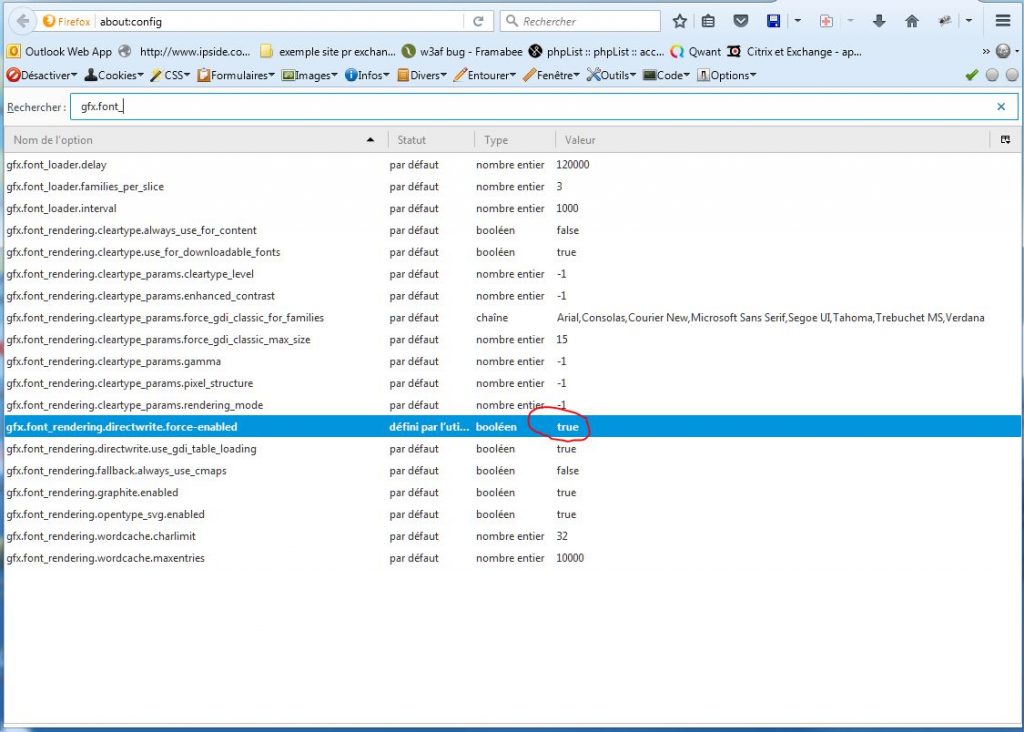Bookmark this page with the star icon
Screen dimensions: 1024x732
[x=680, y=21]
